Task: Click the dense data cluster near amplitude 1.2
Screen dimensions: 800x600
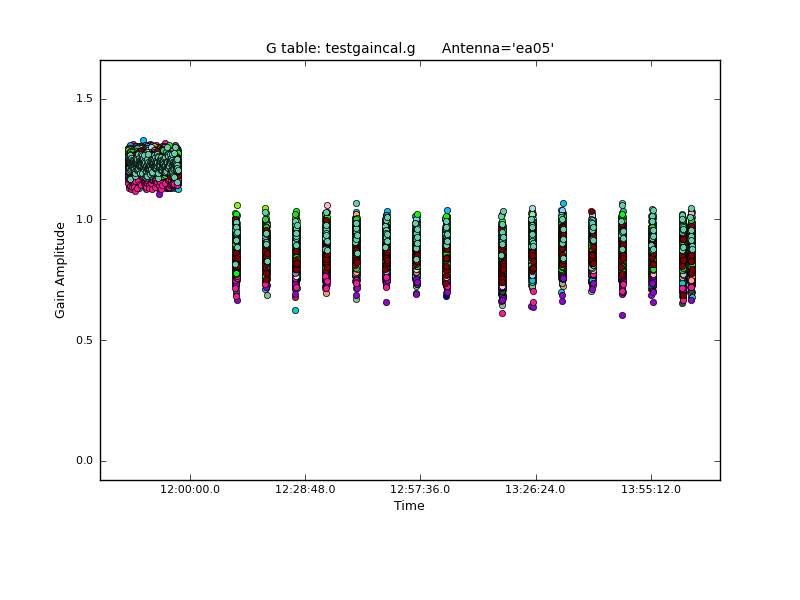Action: (x=153, y=166)
